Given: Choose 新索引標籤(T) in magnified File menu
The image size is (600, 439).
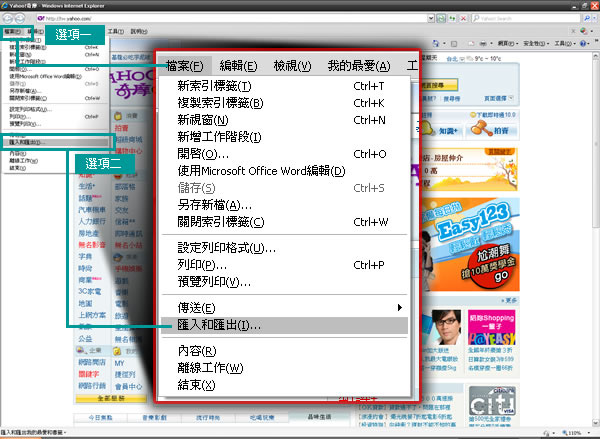Looking at the screenshot, I should click(284, 86).
